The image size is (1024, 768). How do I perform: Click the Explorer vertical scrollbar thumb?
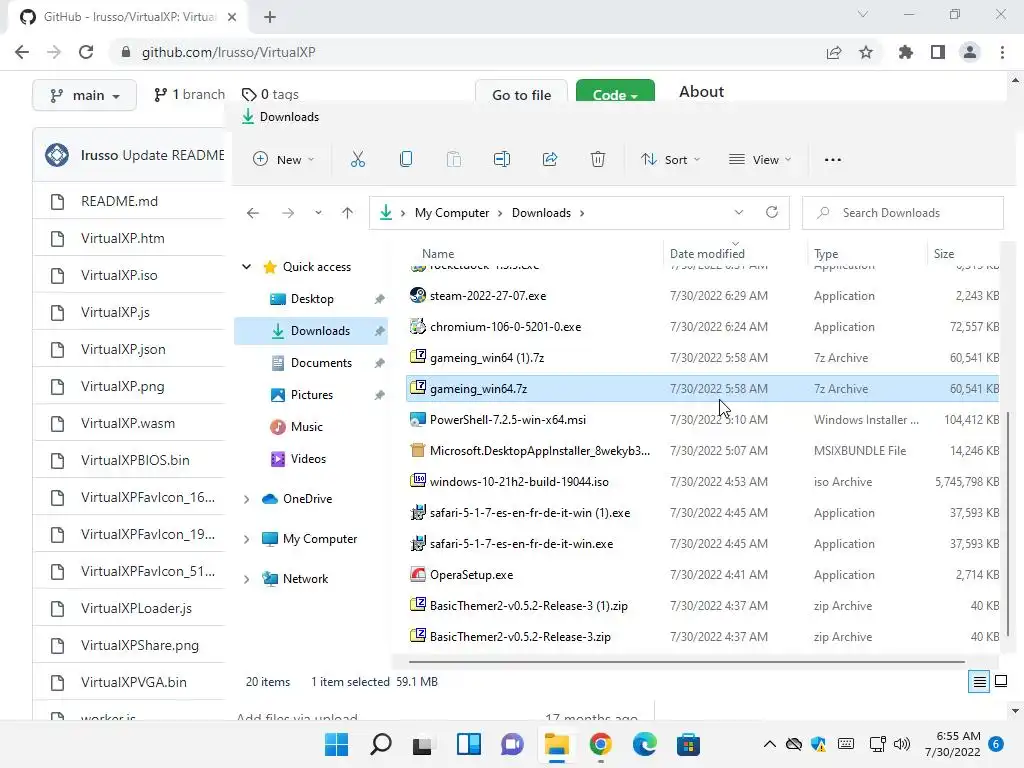(1010, 522)
